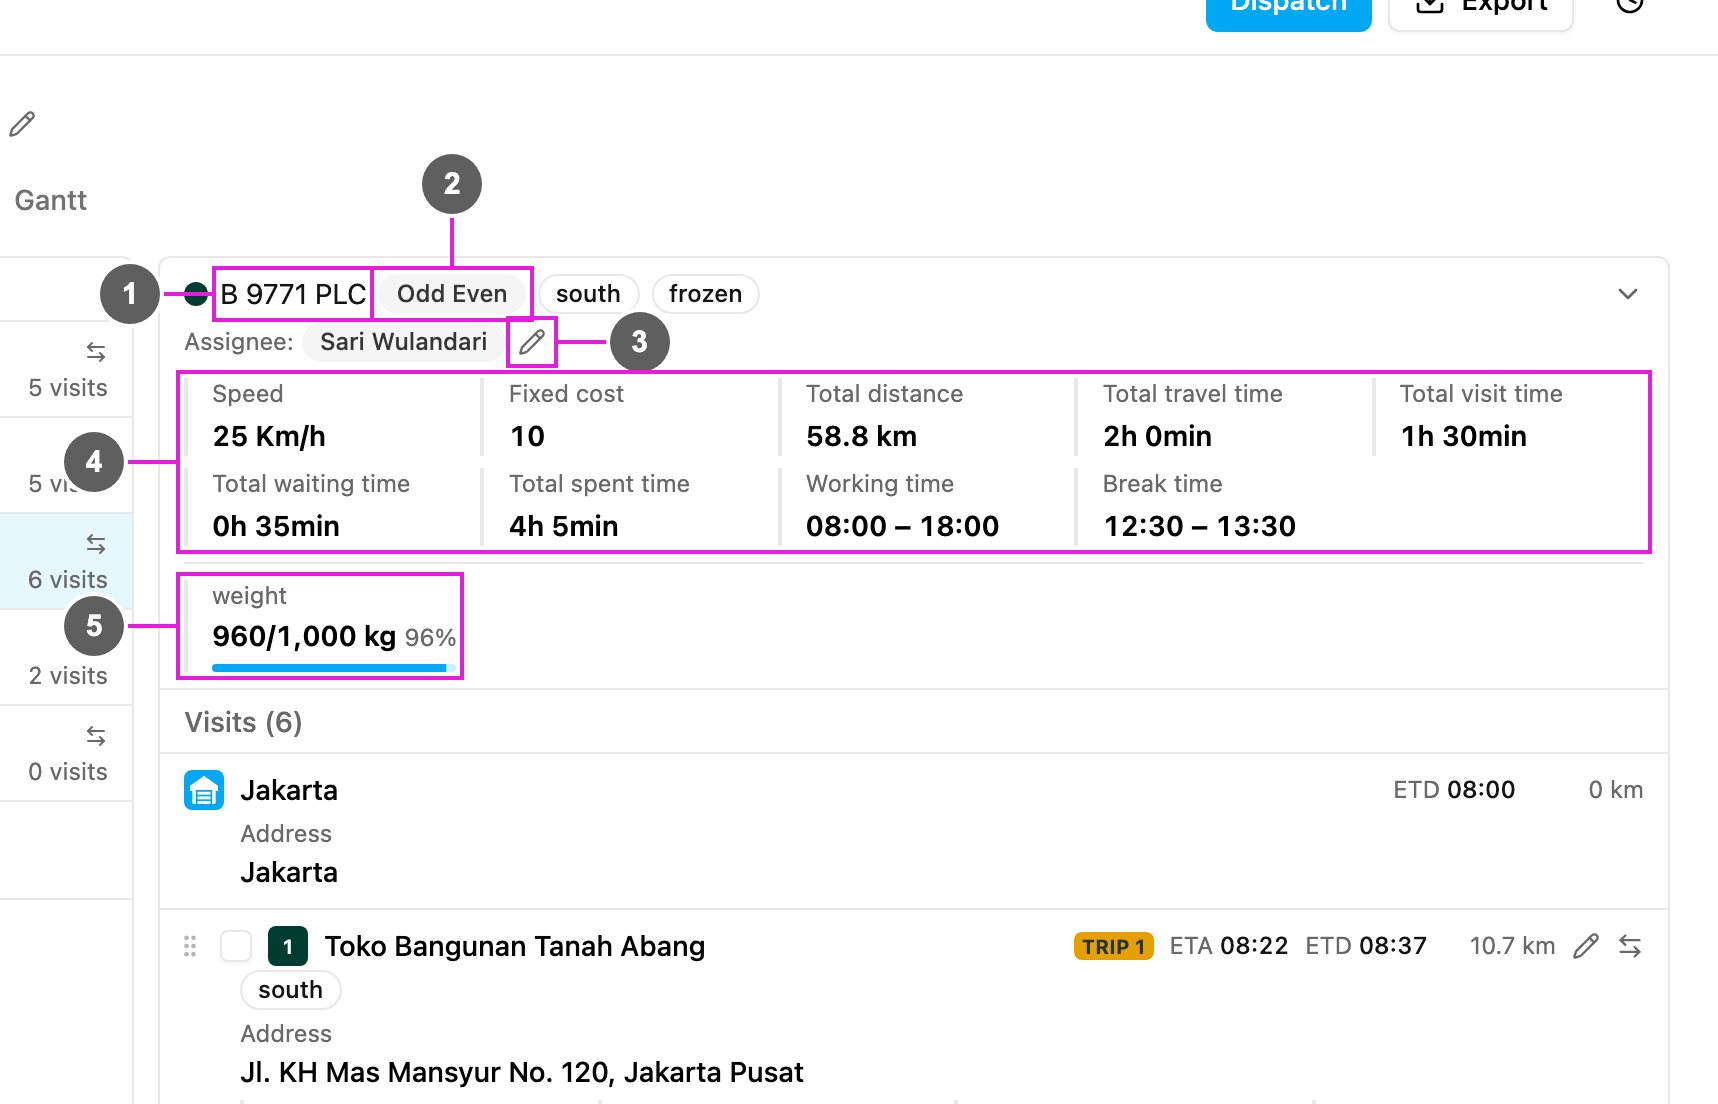The width and height of the screenshot is (1718, 1104).
Task: Grab the drag handle of Toko Bangunan Tanah Abang
Action: click(190, 946)
